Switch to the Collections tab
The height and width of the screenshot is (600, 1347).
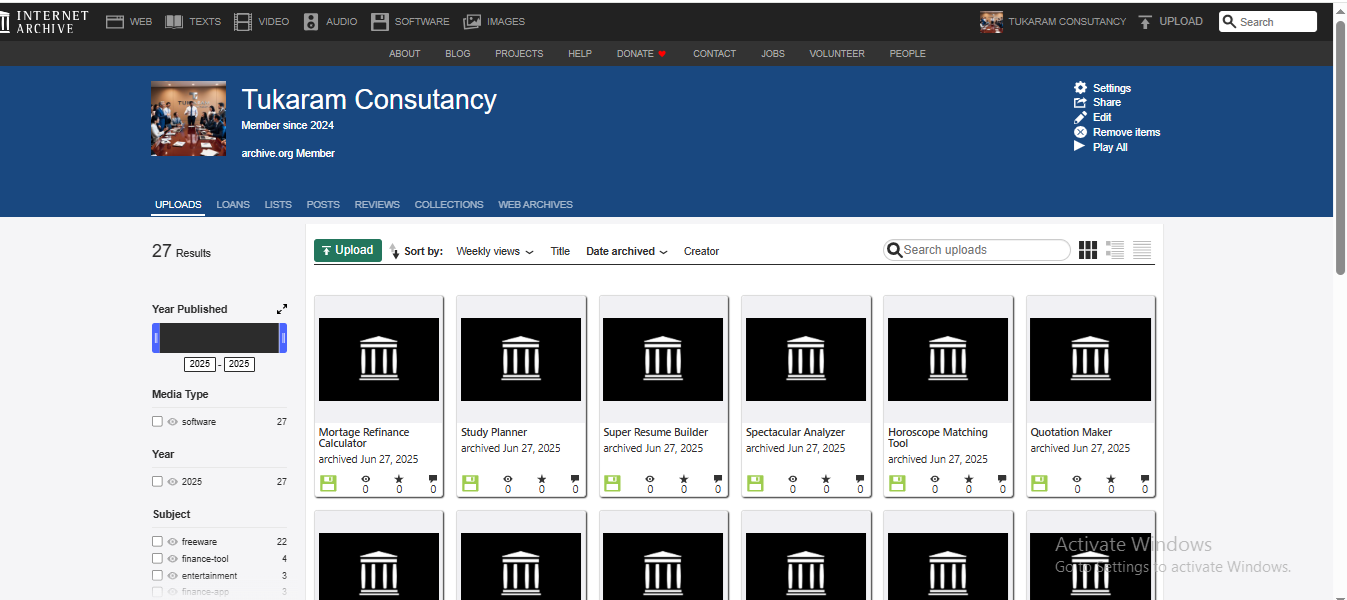pos(448,204)
